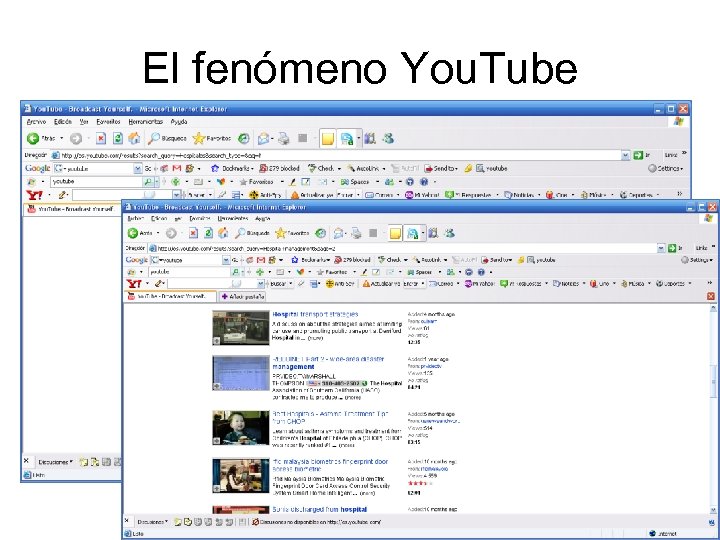Click Check button in rear window Google toolbar
This screenshot has height=540, width=720.
coord(324,169)
